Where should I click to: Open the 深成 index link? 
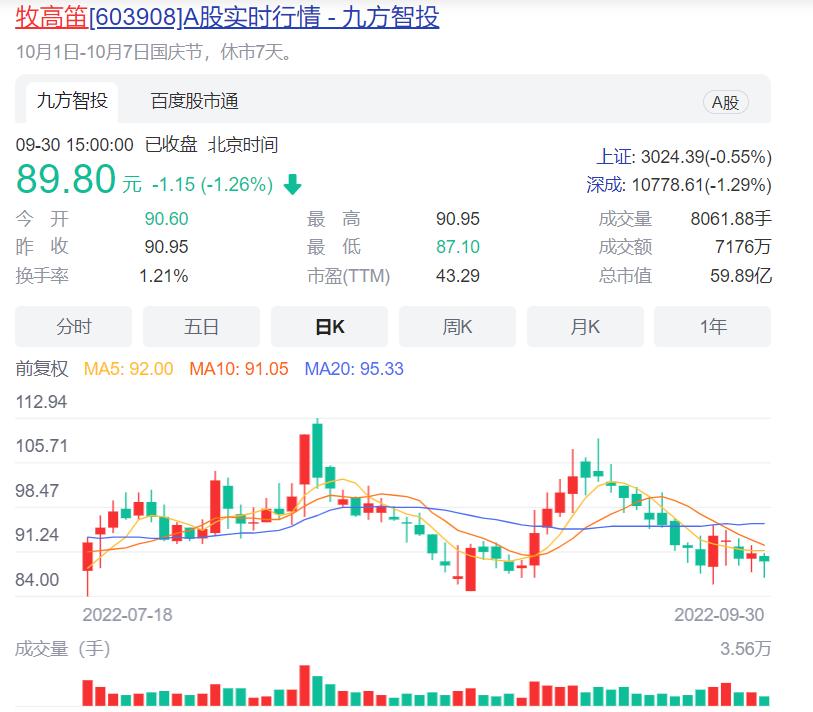(606, 185)
